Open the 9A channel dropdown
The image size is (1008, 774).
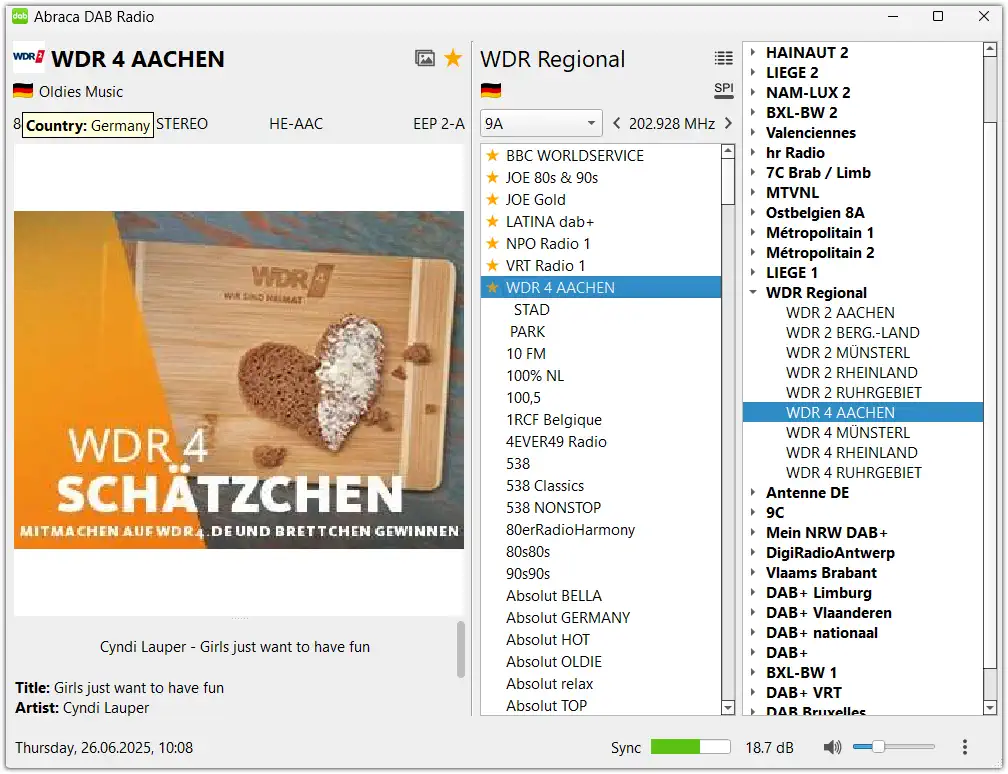click(541, 123)
